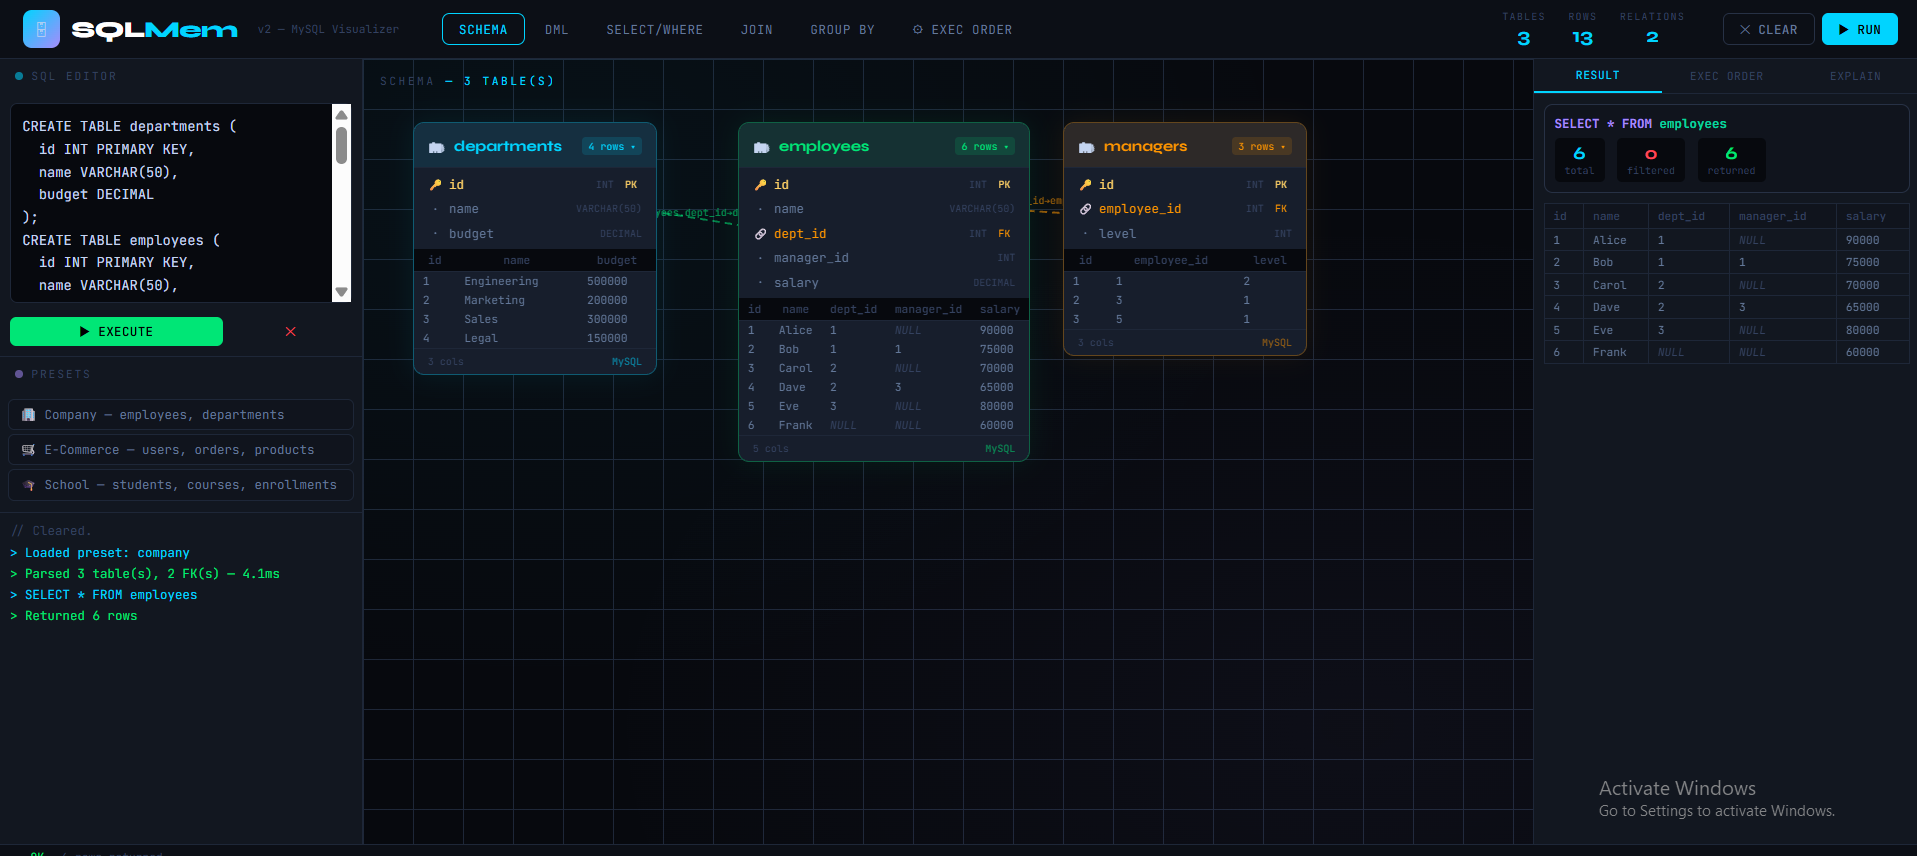Viewport: 1917px width, 856px height.
Task: Click the employee_id foreign key link icon
Action: [x=1086, y=209]
